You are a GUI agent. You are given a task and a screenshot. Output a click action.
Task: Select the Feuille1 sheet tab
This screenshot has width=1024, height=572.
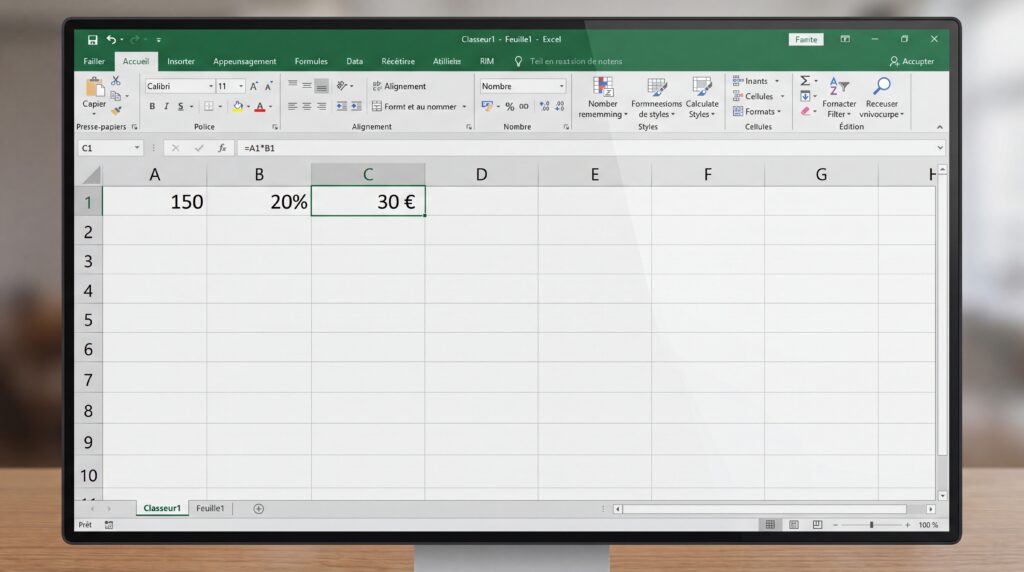click(210, 508)
